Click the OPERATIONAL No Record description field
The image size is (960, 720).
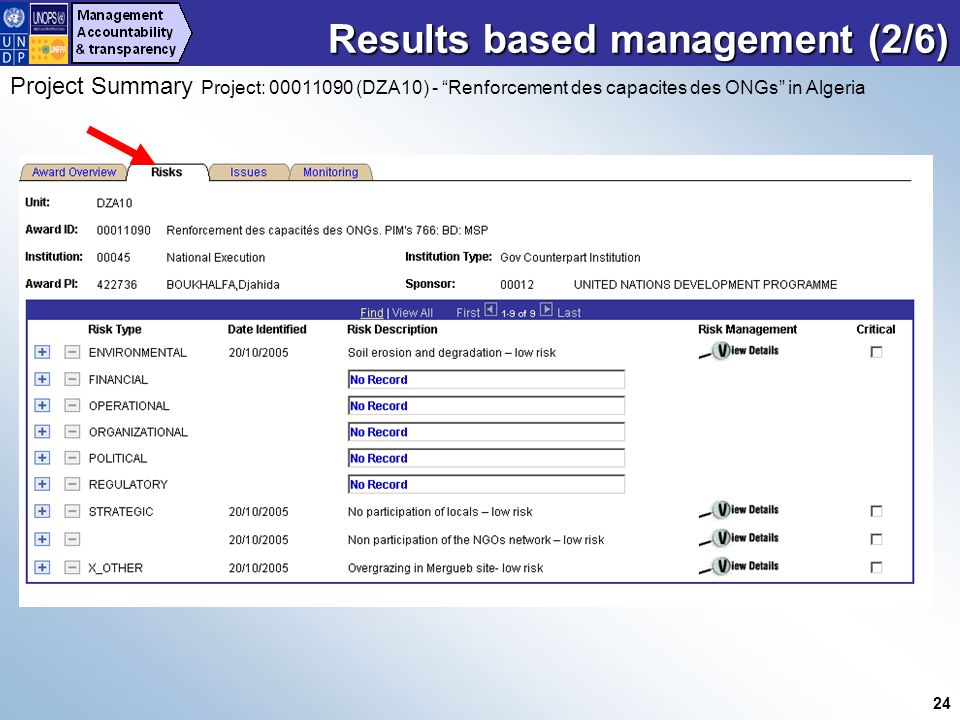coord(486,406)
